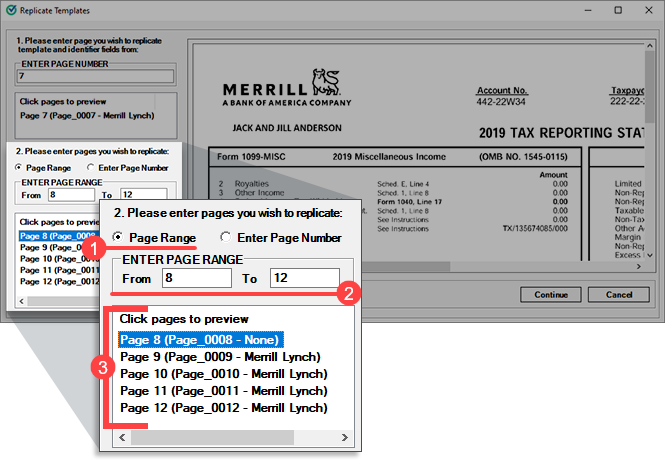Click the small From field in dialog
The image size is (665, 465).
click(x=71, y=195)
